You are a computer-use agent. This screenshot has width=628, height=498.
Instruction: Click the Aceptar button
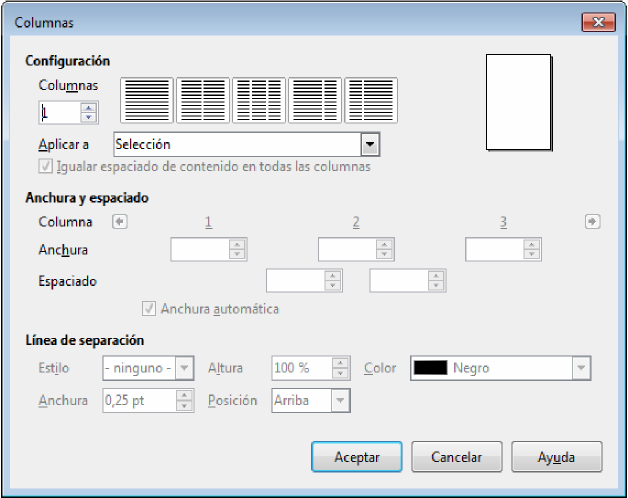(x=356, y=457)
